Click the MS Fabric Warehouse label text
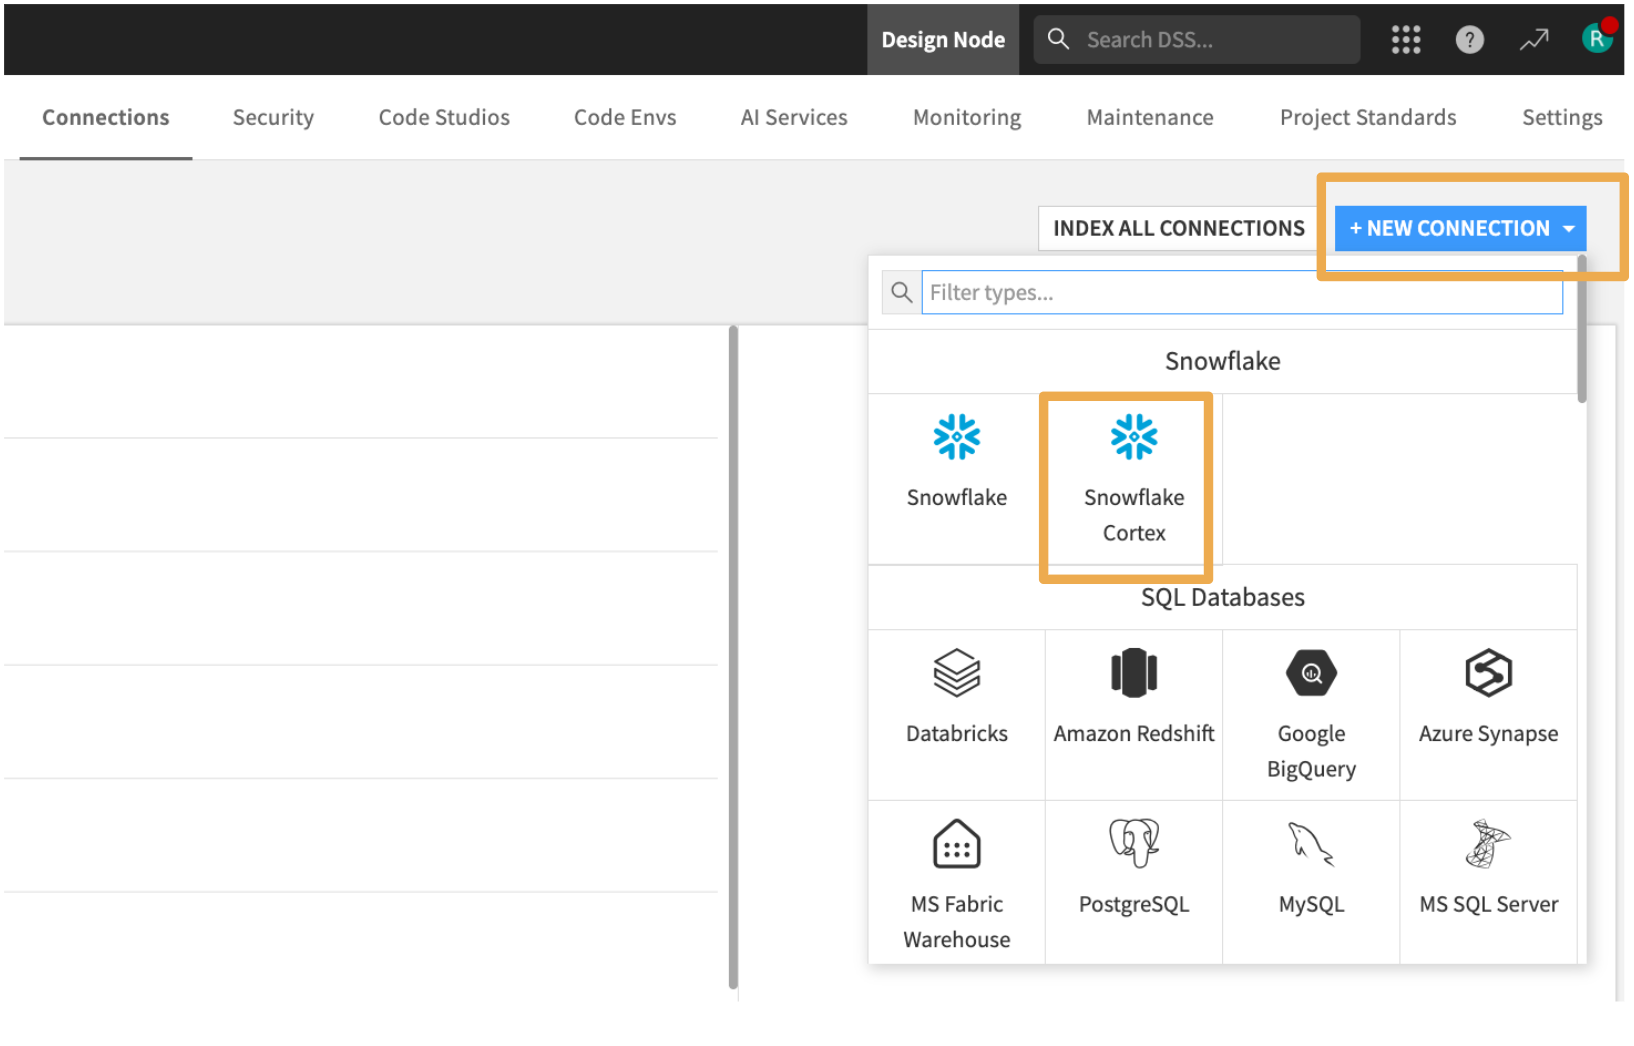This screenshot has width=1634, height=1046. pyautogui.click(x=957, y=922)
